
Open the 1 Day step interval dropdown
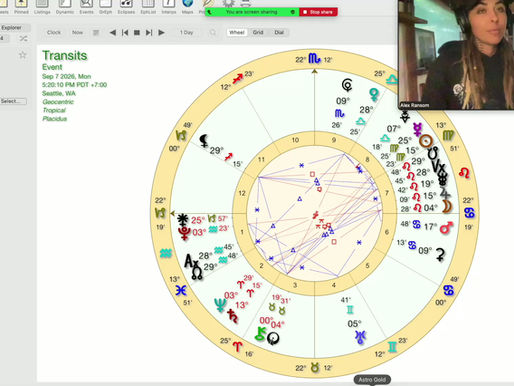(186, 32)
